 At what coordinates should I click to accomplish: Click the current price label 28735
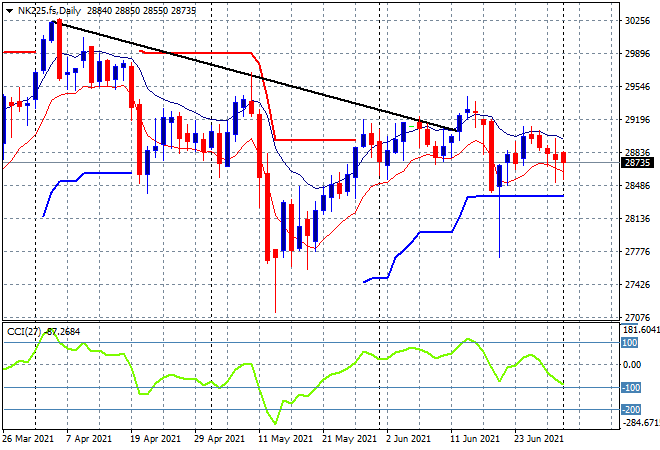[637, 162]
